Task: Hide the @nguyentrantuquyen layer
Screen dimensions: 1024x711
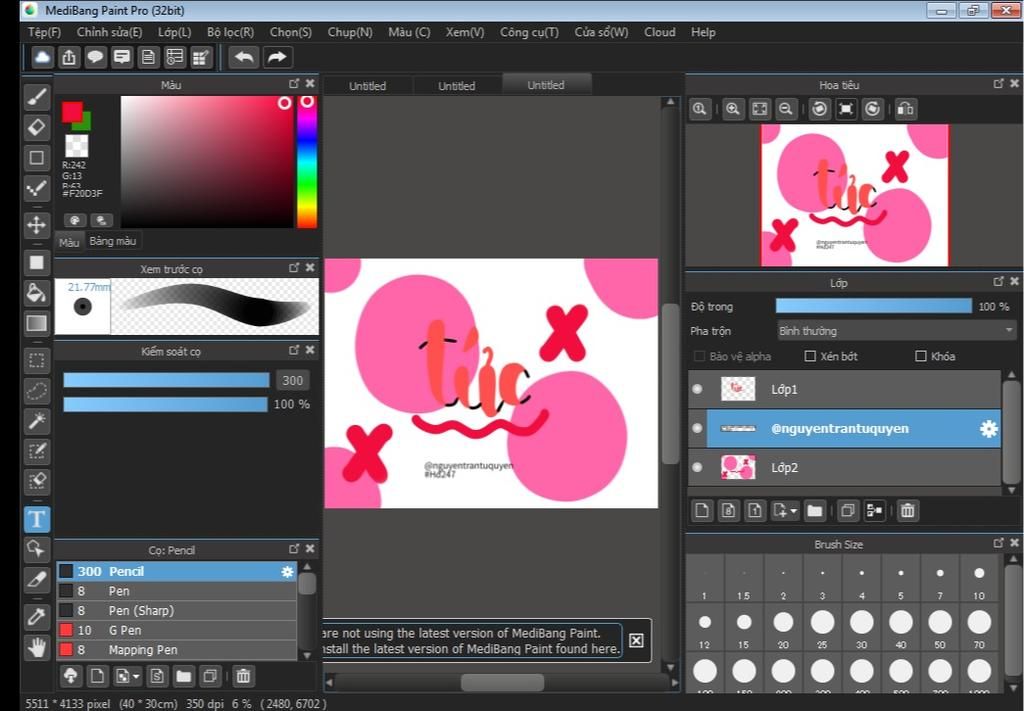Action: click(697, 428)
